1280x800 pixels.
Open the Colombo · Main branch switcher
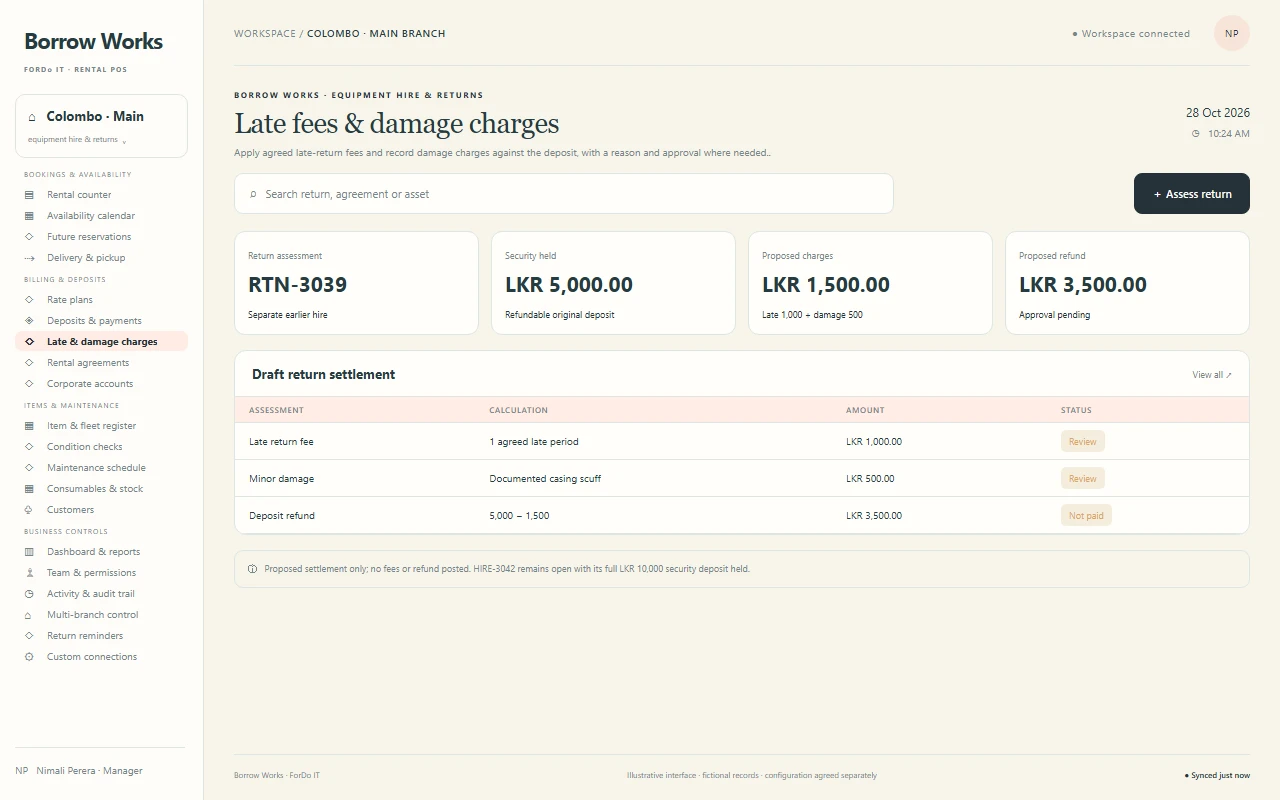pyautogui.click(x=101, y=126)
